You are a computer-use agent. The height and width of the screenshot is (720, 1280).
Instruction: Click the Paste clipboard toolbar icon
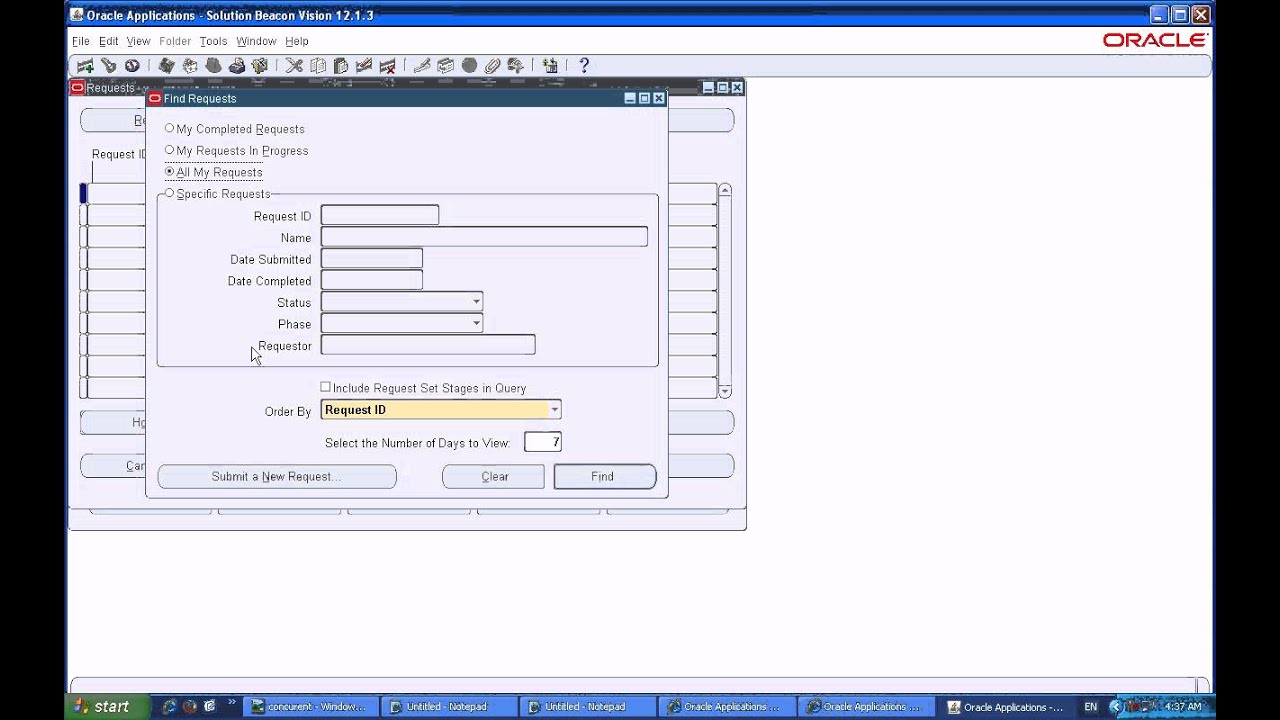[341, 66]
